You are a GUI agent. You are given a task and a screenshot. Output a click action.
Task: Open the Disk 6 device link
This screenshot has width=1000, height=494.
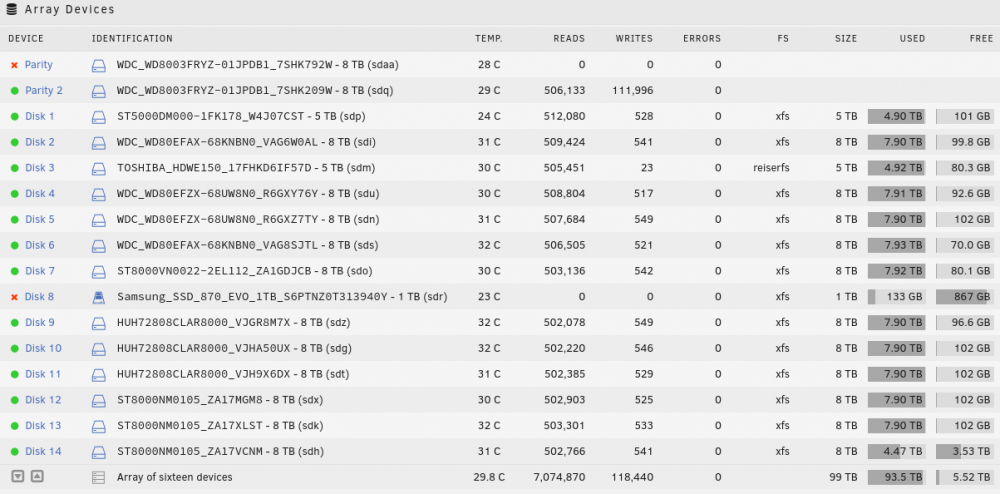(x=40, y=245)
